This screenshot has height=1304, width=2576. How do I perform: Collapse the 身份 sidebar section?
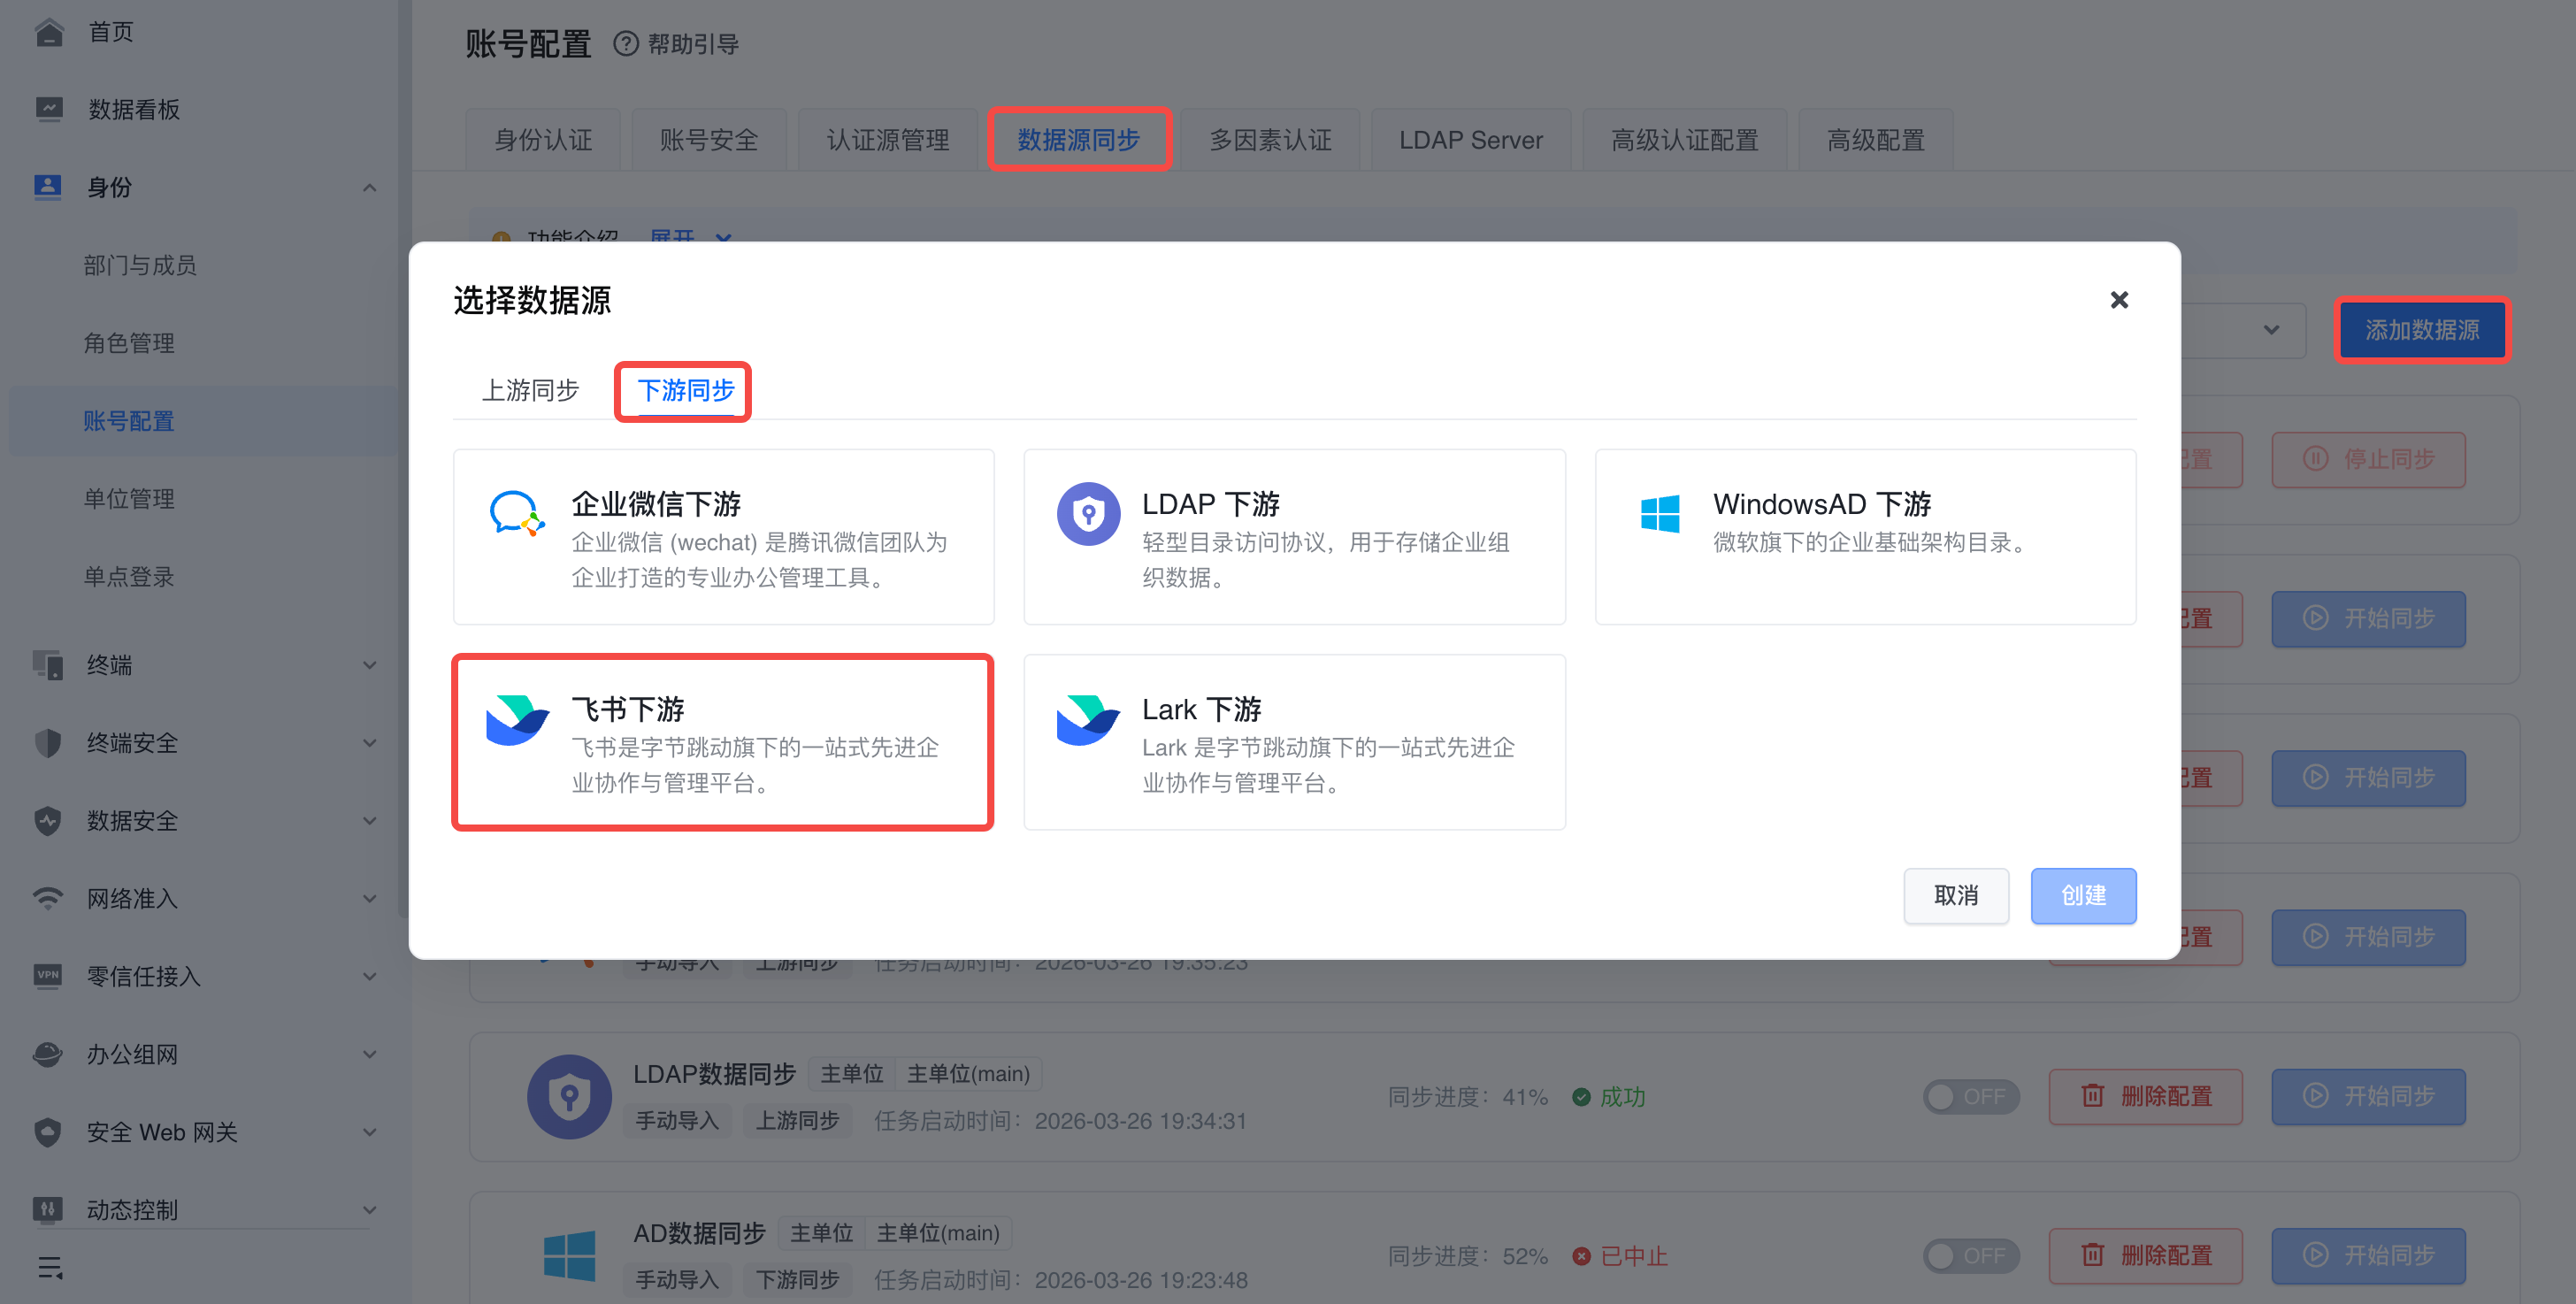369,187
